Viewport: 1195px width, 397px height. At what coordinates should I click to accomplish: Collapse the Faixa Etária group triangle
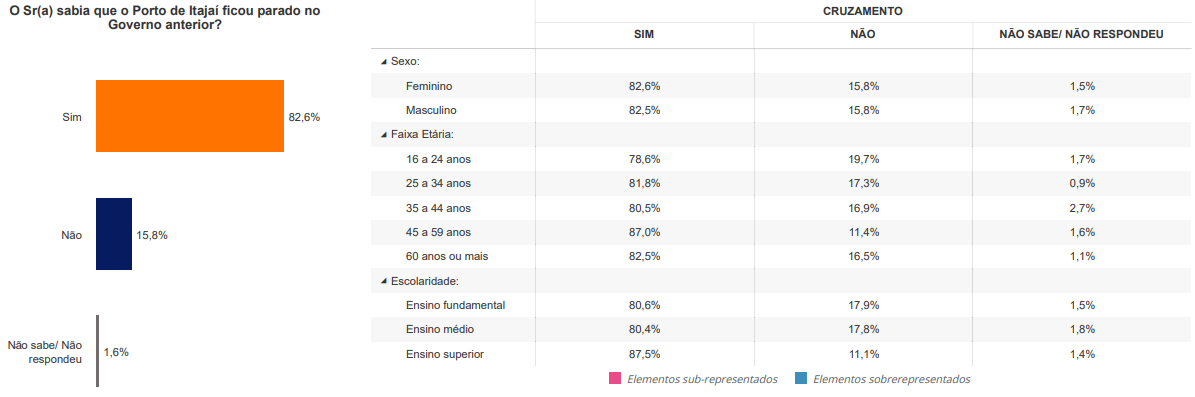click(x=384, y=135)
